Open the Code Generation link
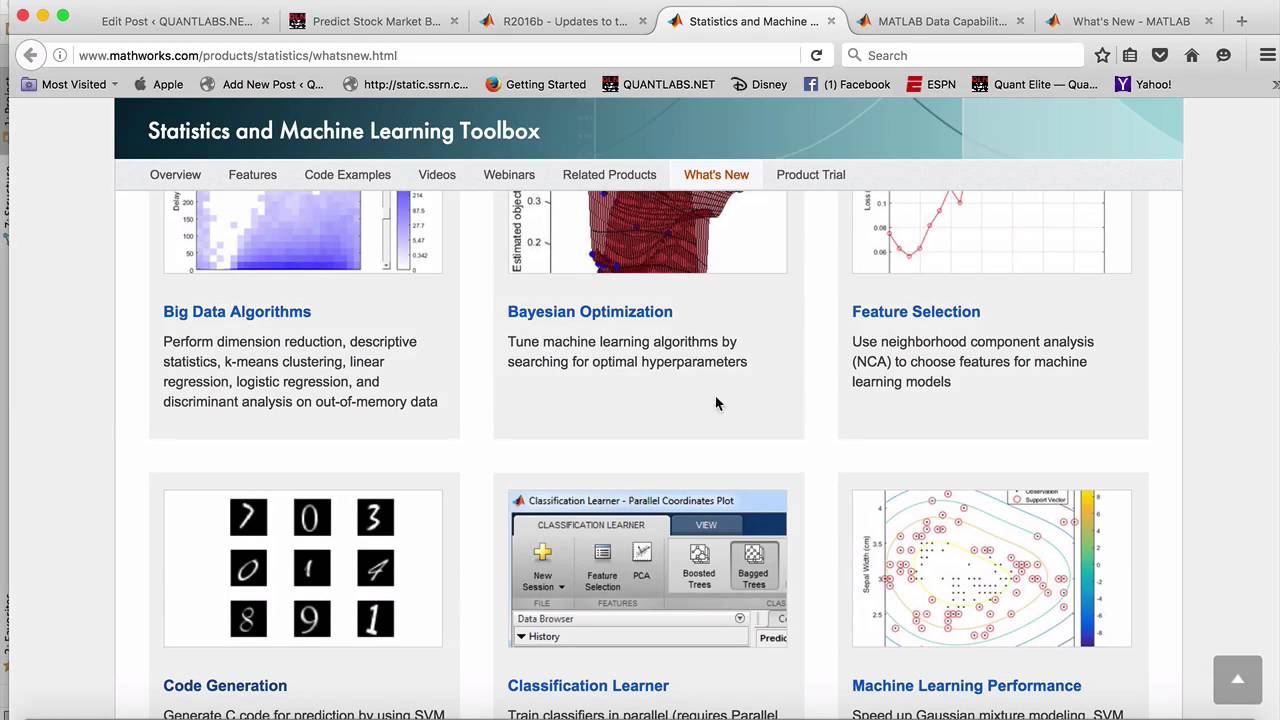Screen dimensions: 1280x720 (x=225, y=686)
